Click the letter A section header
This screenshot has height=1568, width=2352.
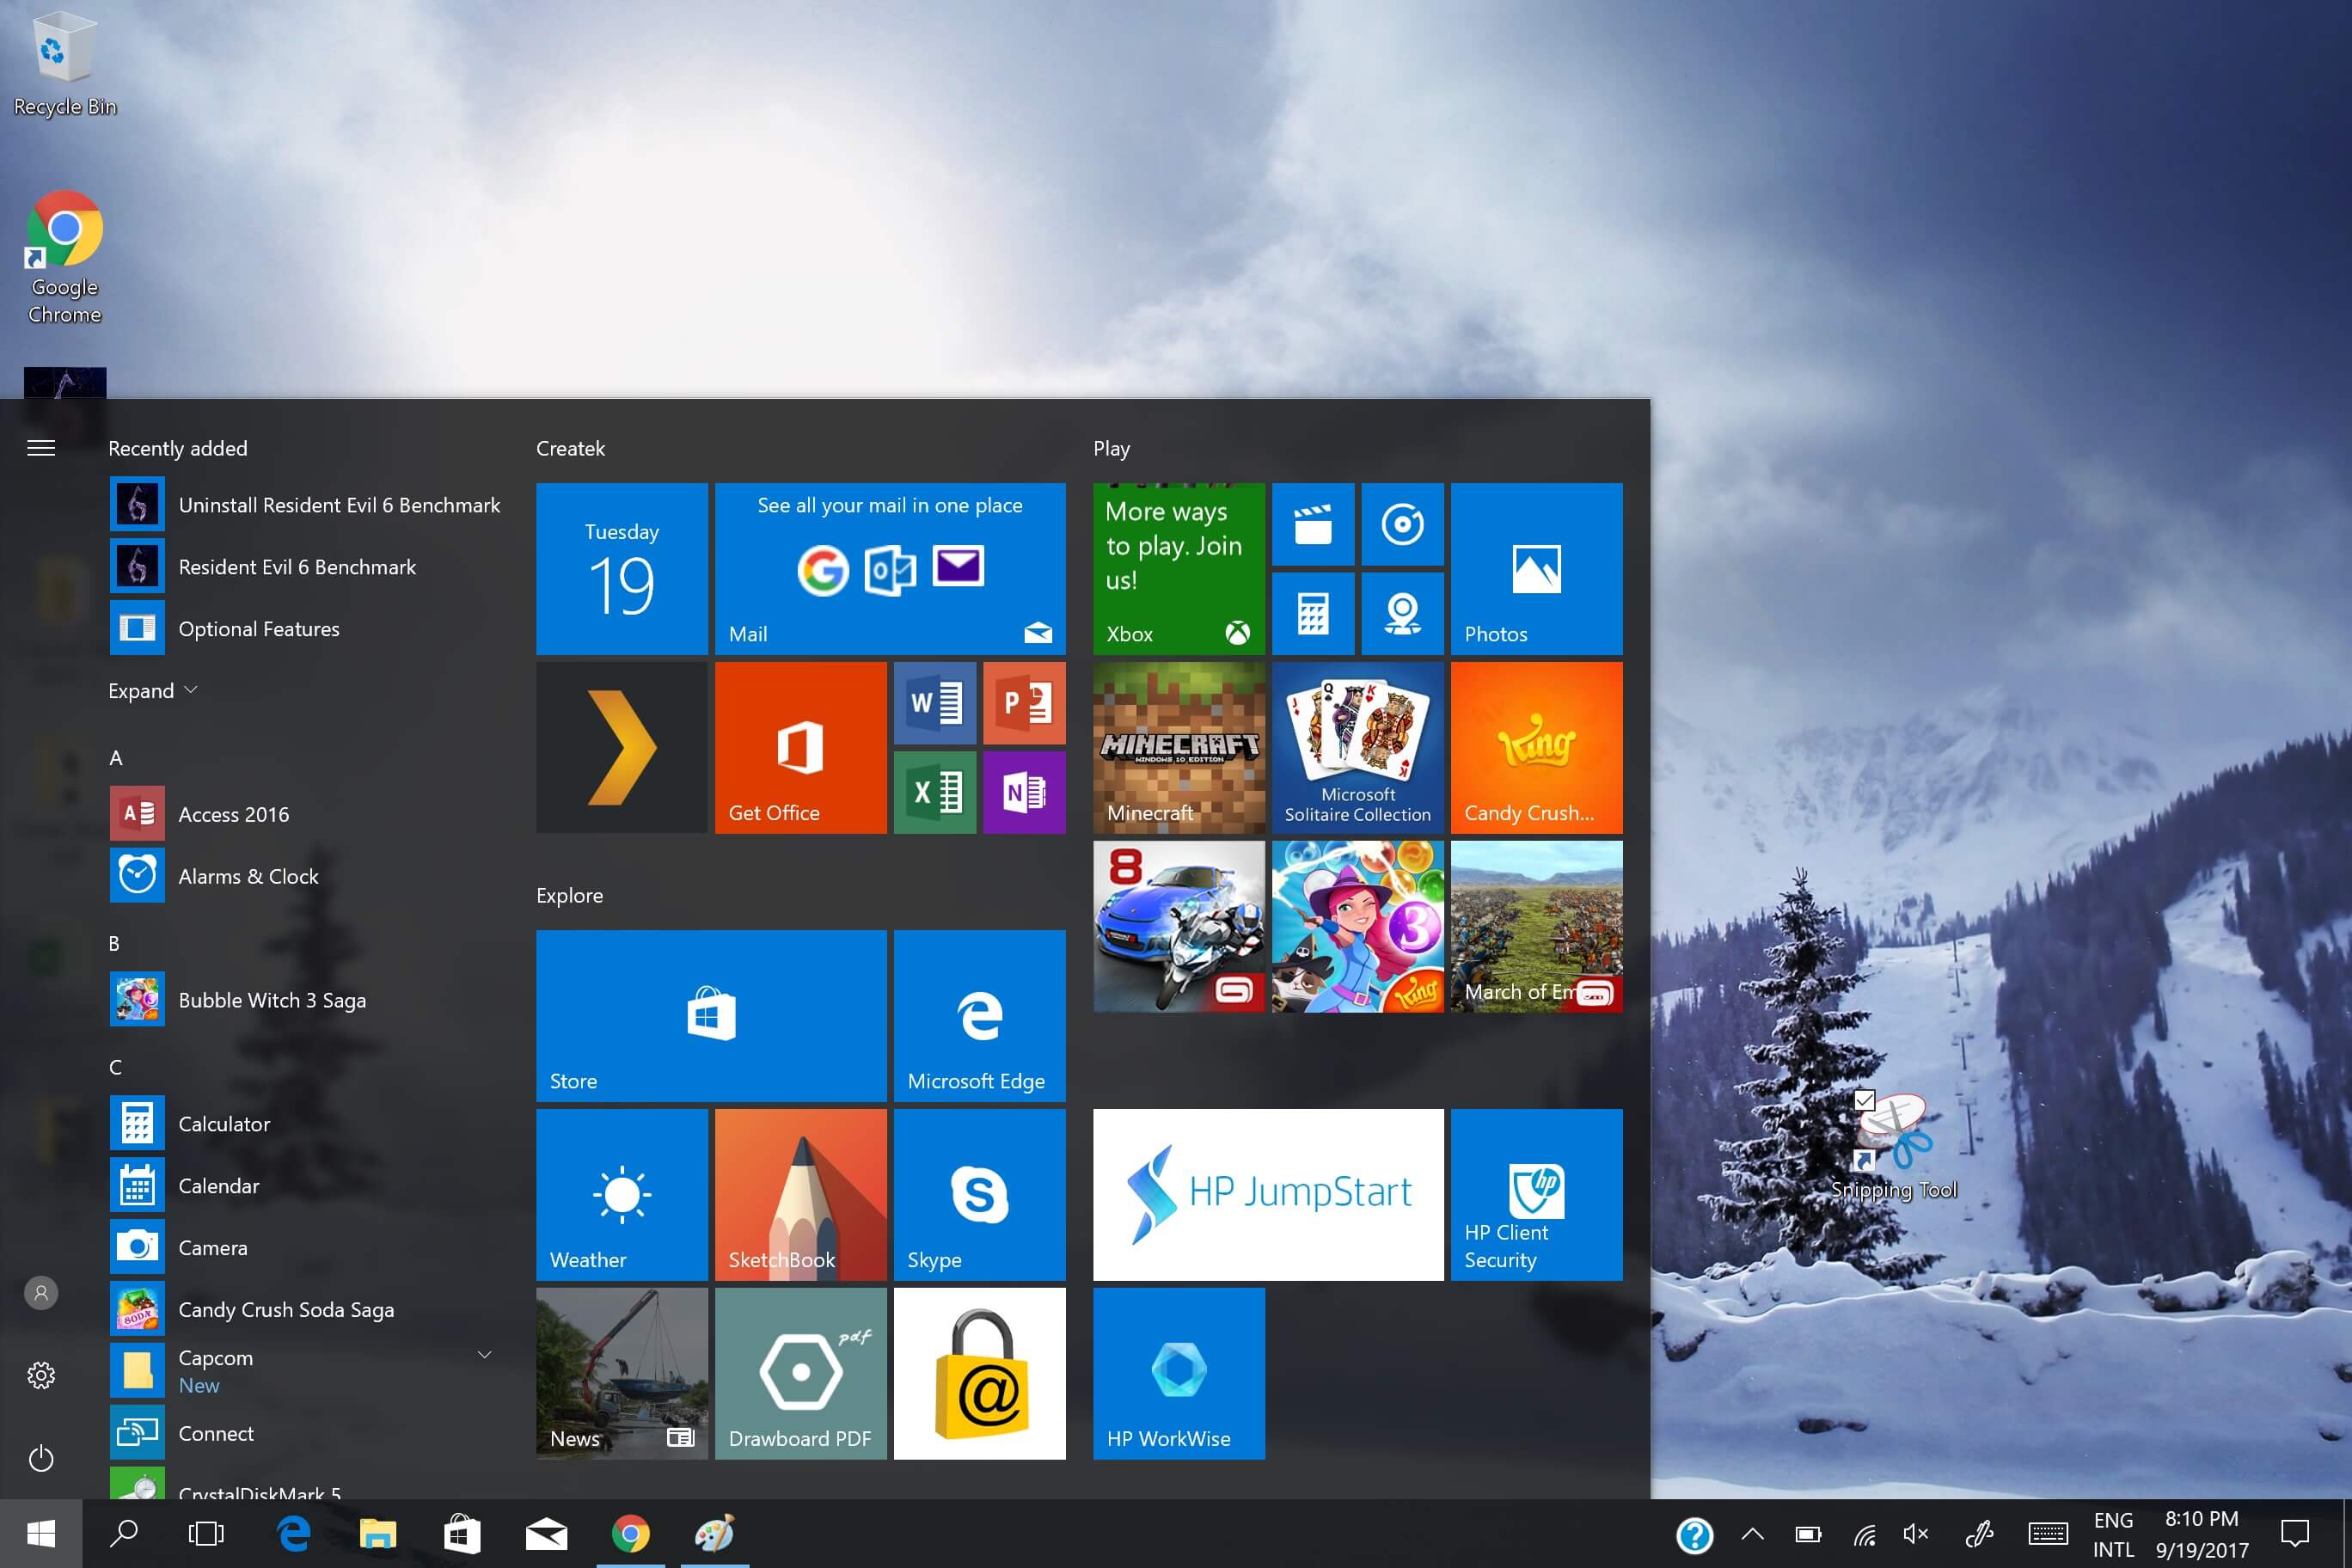(x=116, y=758)
